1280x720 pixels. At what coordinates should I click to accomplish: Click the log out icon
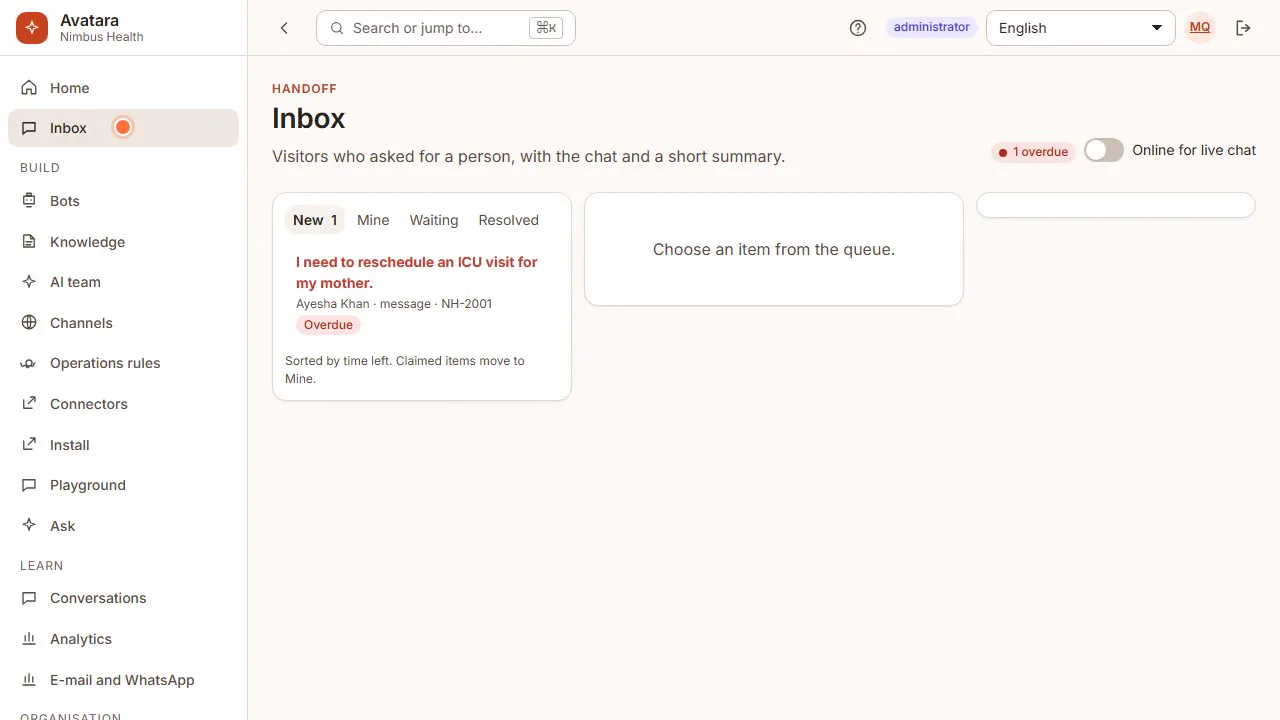click(1244, 28)
